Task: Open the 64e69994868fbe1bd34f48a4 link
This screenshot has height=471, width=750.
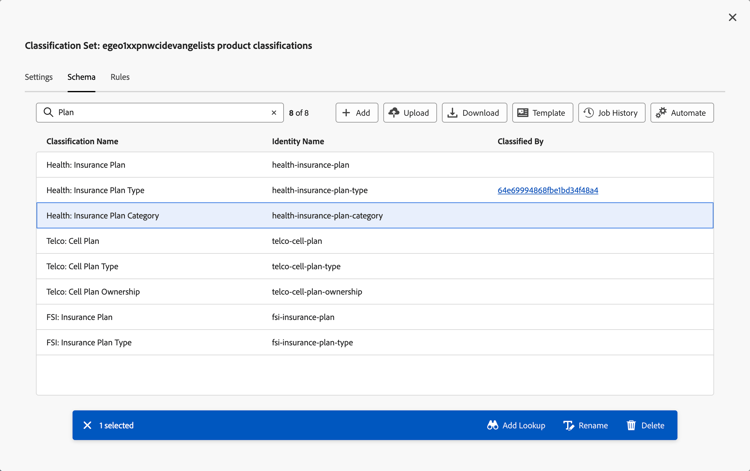Action: (x=548, y=190)
